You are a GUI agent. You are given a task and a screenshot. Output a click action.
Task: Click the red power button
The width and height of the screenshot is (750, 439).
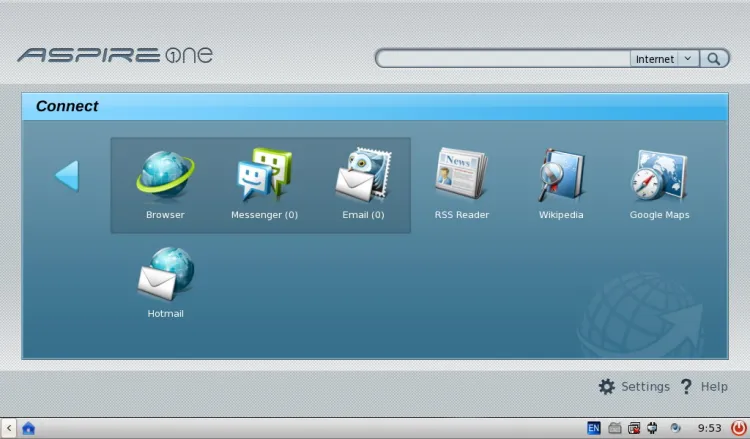click(x=739, y=428)
